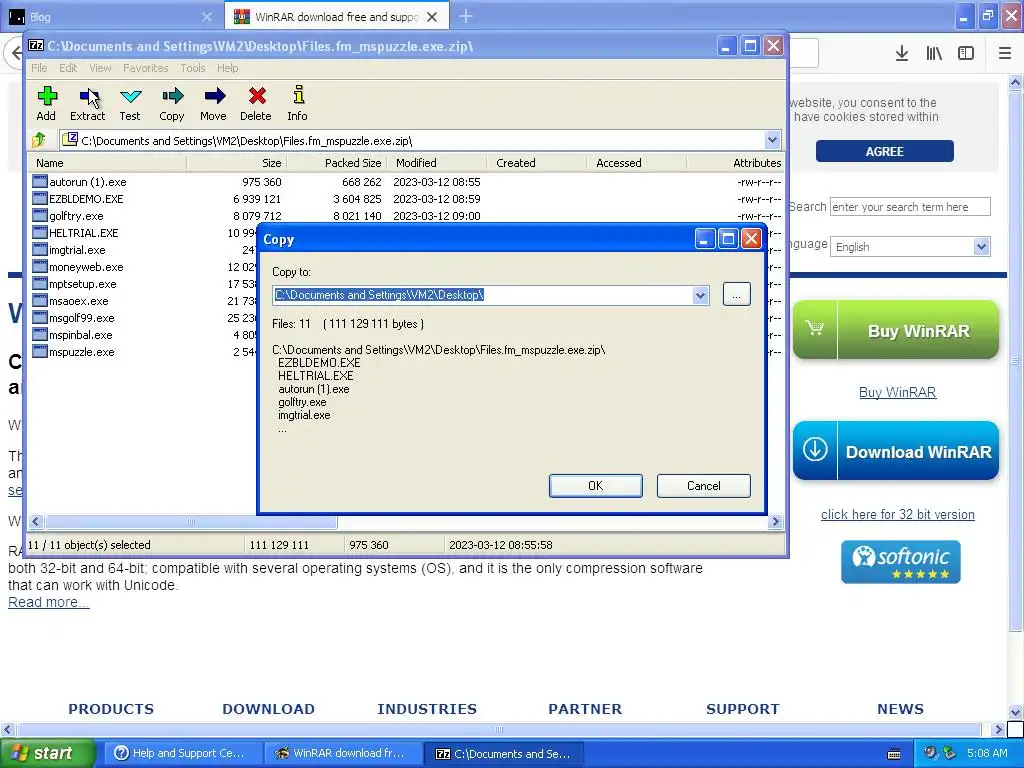Click the icon of msgolf99.exe
The image size is (1024, 768).
(40, 317)
